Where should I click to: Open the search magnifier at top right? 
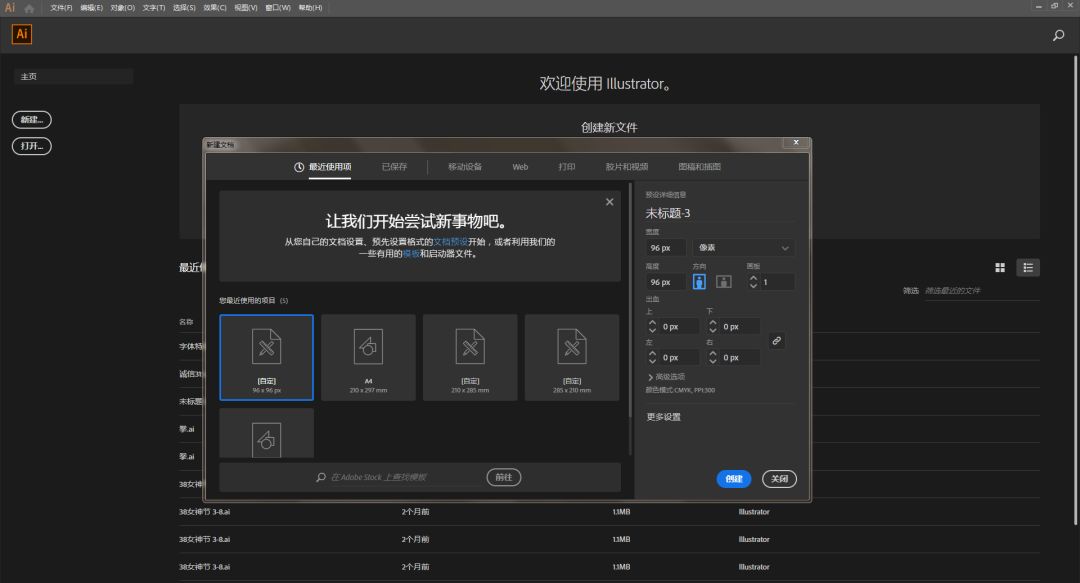tap(1059, 35)
